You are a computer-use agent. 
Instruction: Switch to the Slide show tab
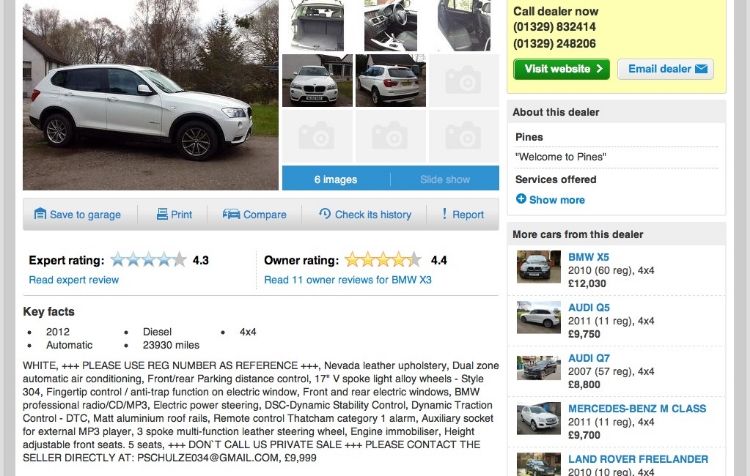point(445,179)
